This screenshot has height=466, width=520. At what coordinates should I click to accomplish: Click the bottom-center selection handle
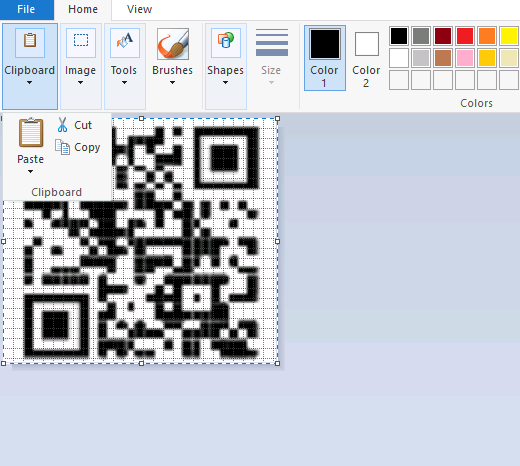point(141,363)
